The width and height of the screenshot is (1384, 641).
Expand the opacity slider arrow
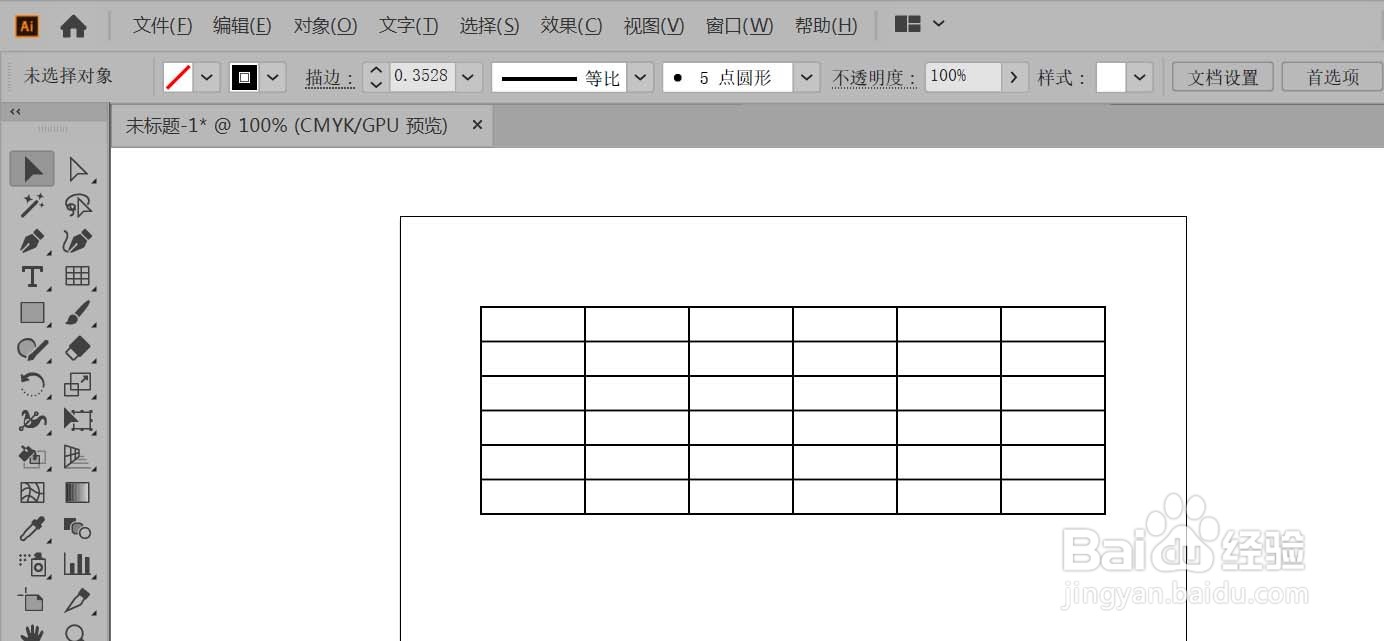(x=1015, y=77)
